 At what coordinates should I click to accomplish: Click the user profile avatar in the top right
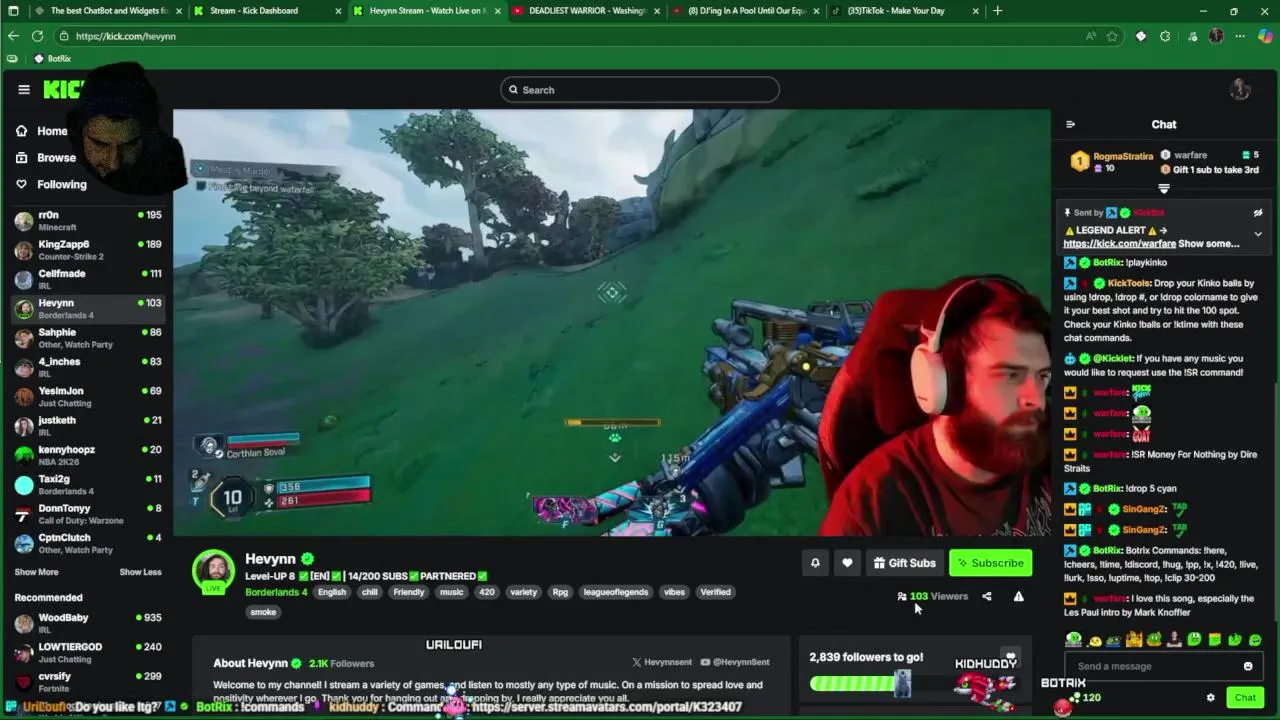[x=1240, y=89]
